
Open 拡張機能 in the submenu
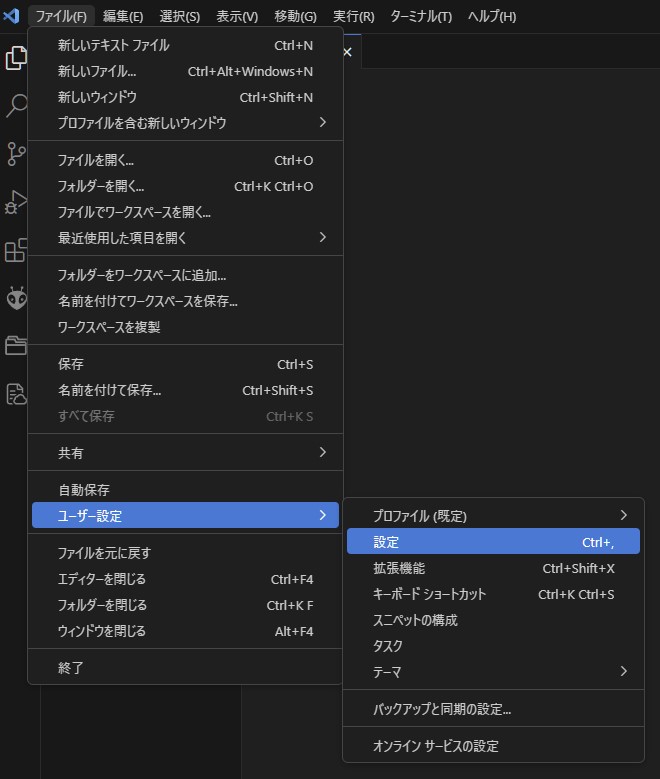pos(494,568)
